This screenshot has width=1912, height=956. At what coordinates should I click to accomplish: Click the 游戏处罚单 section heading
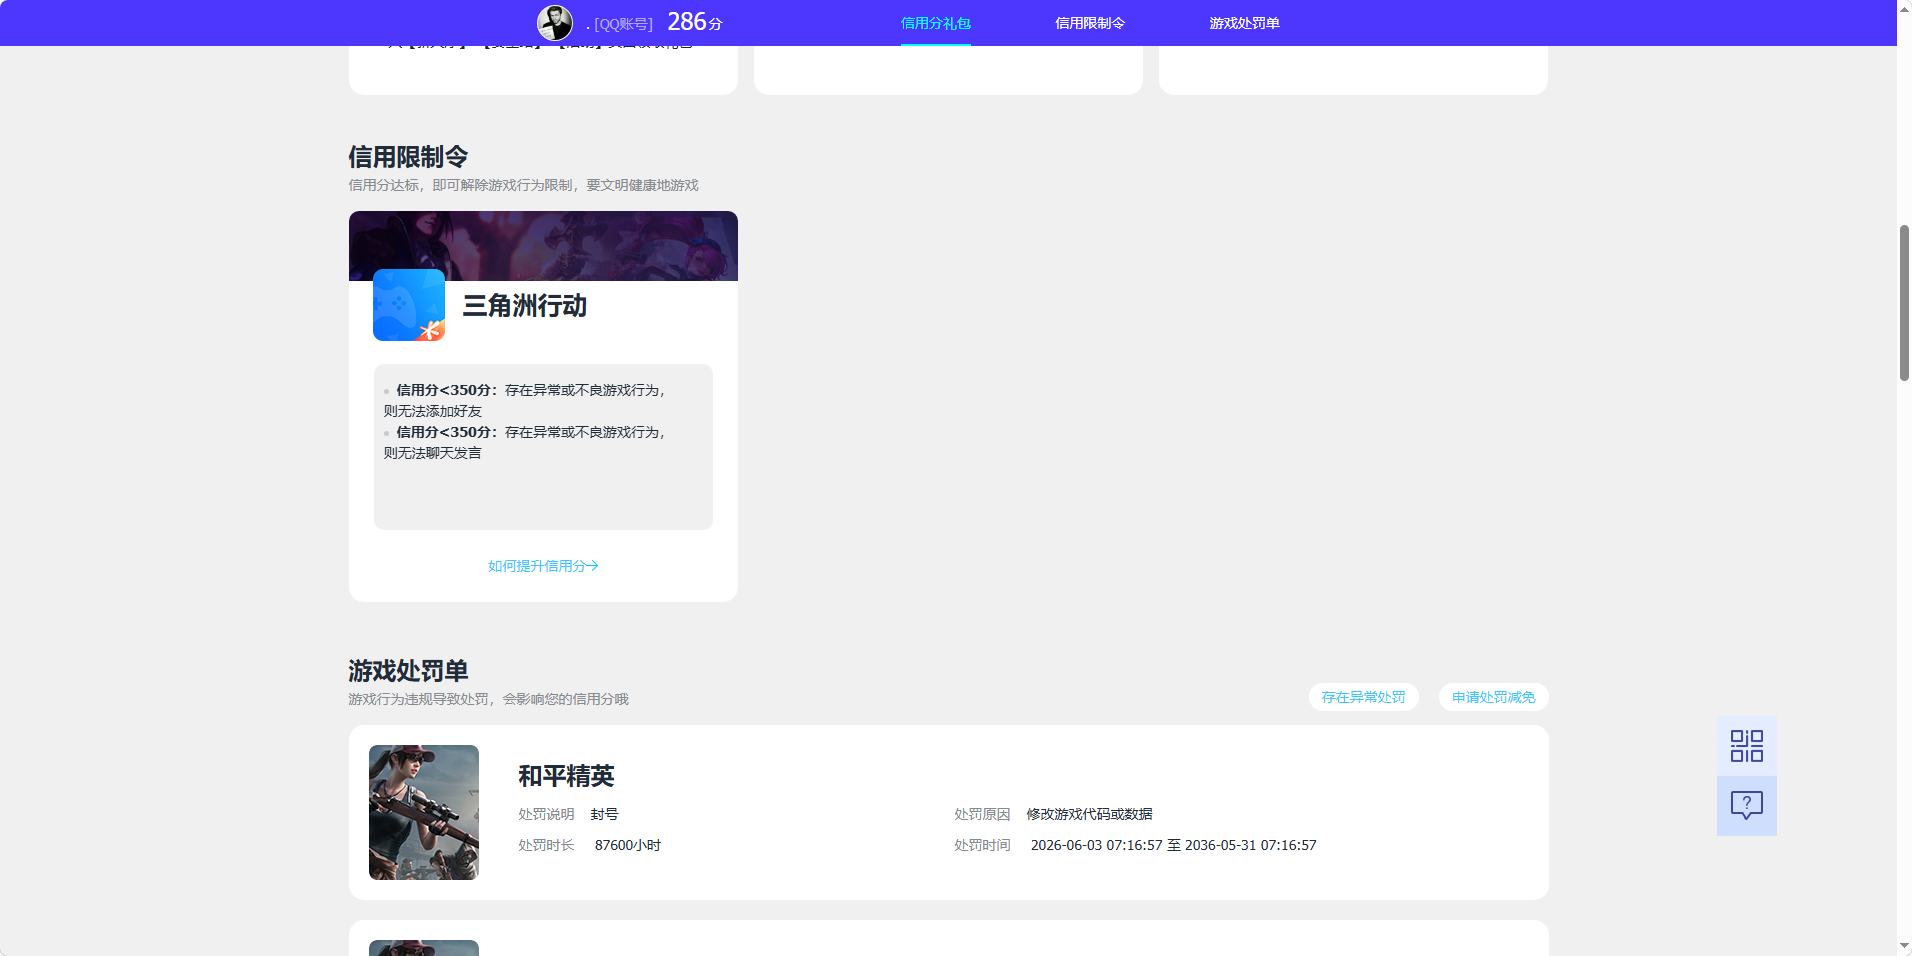point(408,671)
